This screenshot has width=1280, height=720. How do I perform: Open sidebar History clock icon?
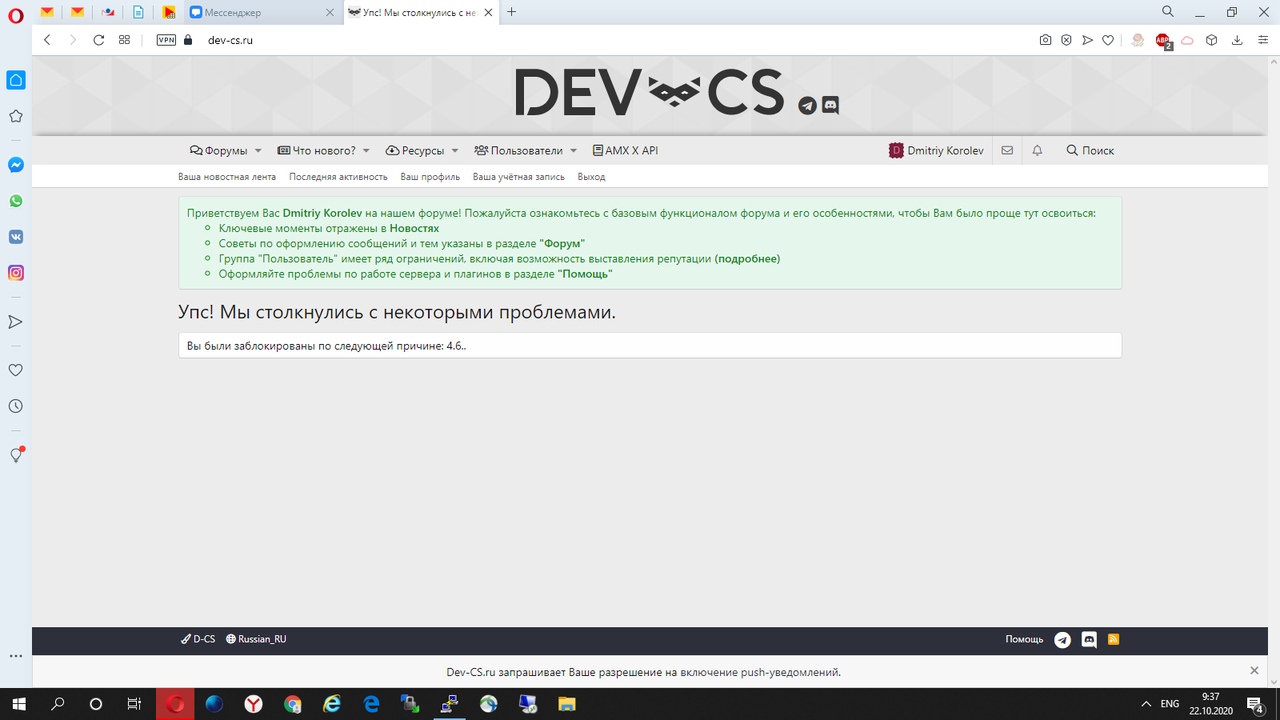click(16, 406)
